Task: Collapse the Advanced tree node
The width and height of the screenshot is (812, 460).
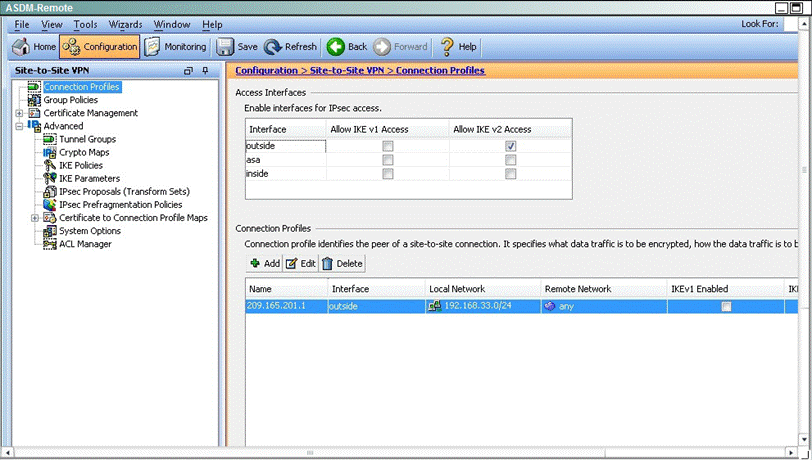Action: (20, 126)
